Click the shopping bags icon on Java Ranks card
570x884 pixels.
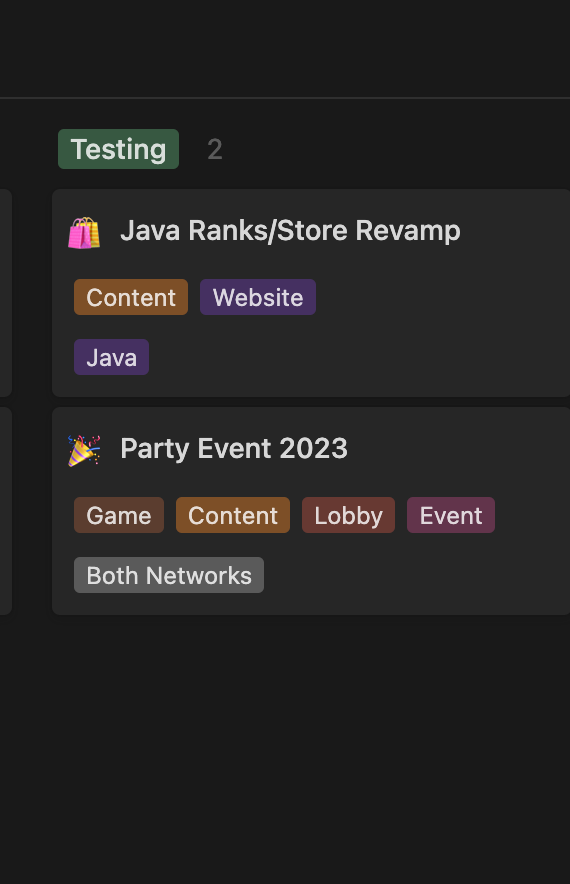pyautogui.click(x=84, y=232)
